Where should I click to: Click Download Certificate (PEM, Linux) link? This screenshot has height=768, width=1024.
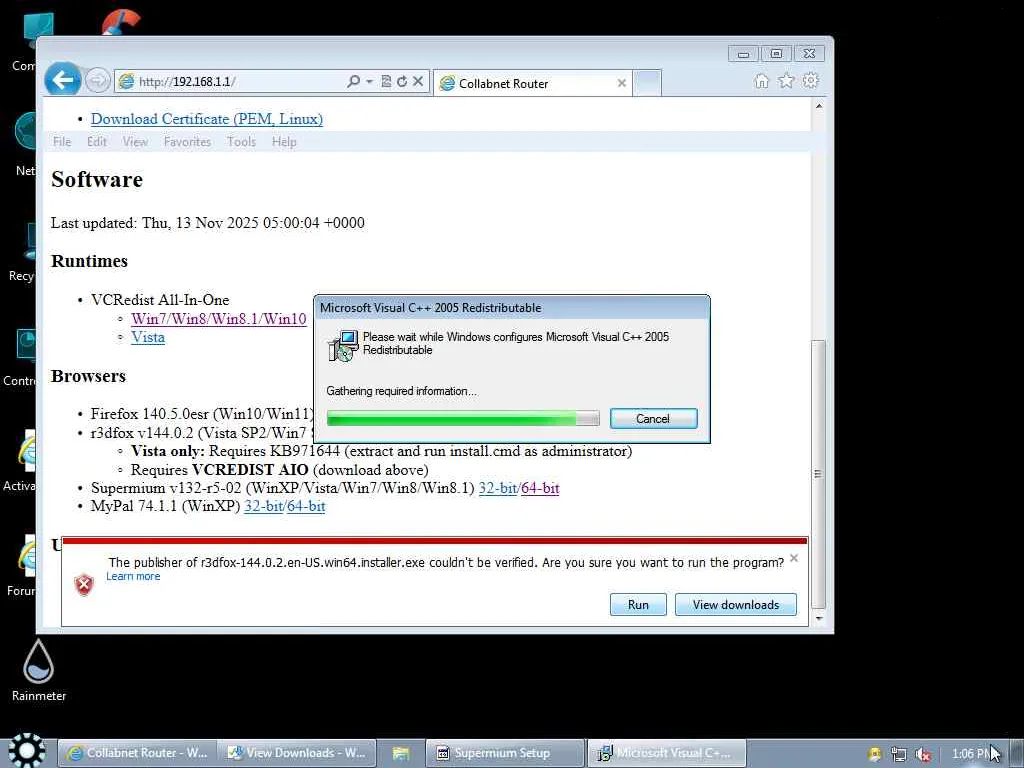point(207,119)
